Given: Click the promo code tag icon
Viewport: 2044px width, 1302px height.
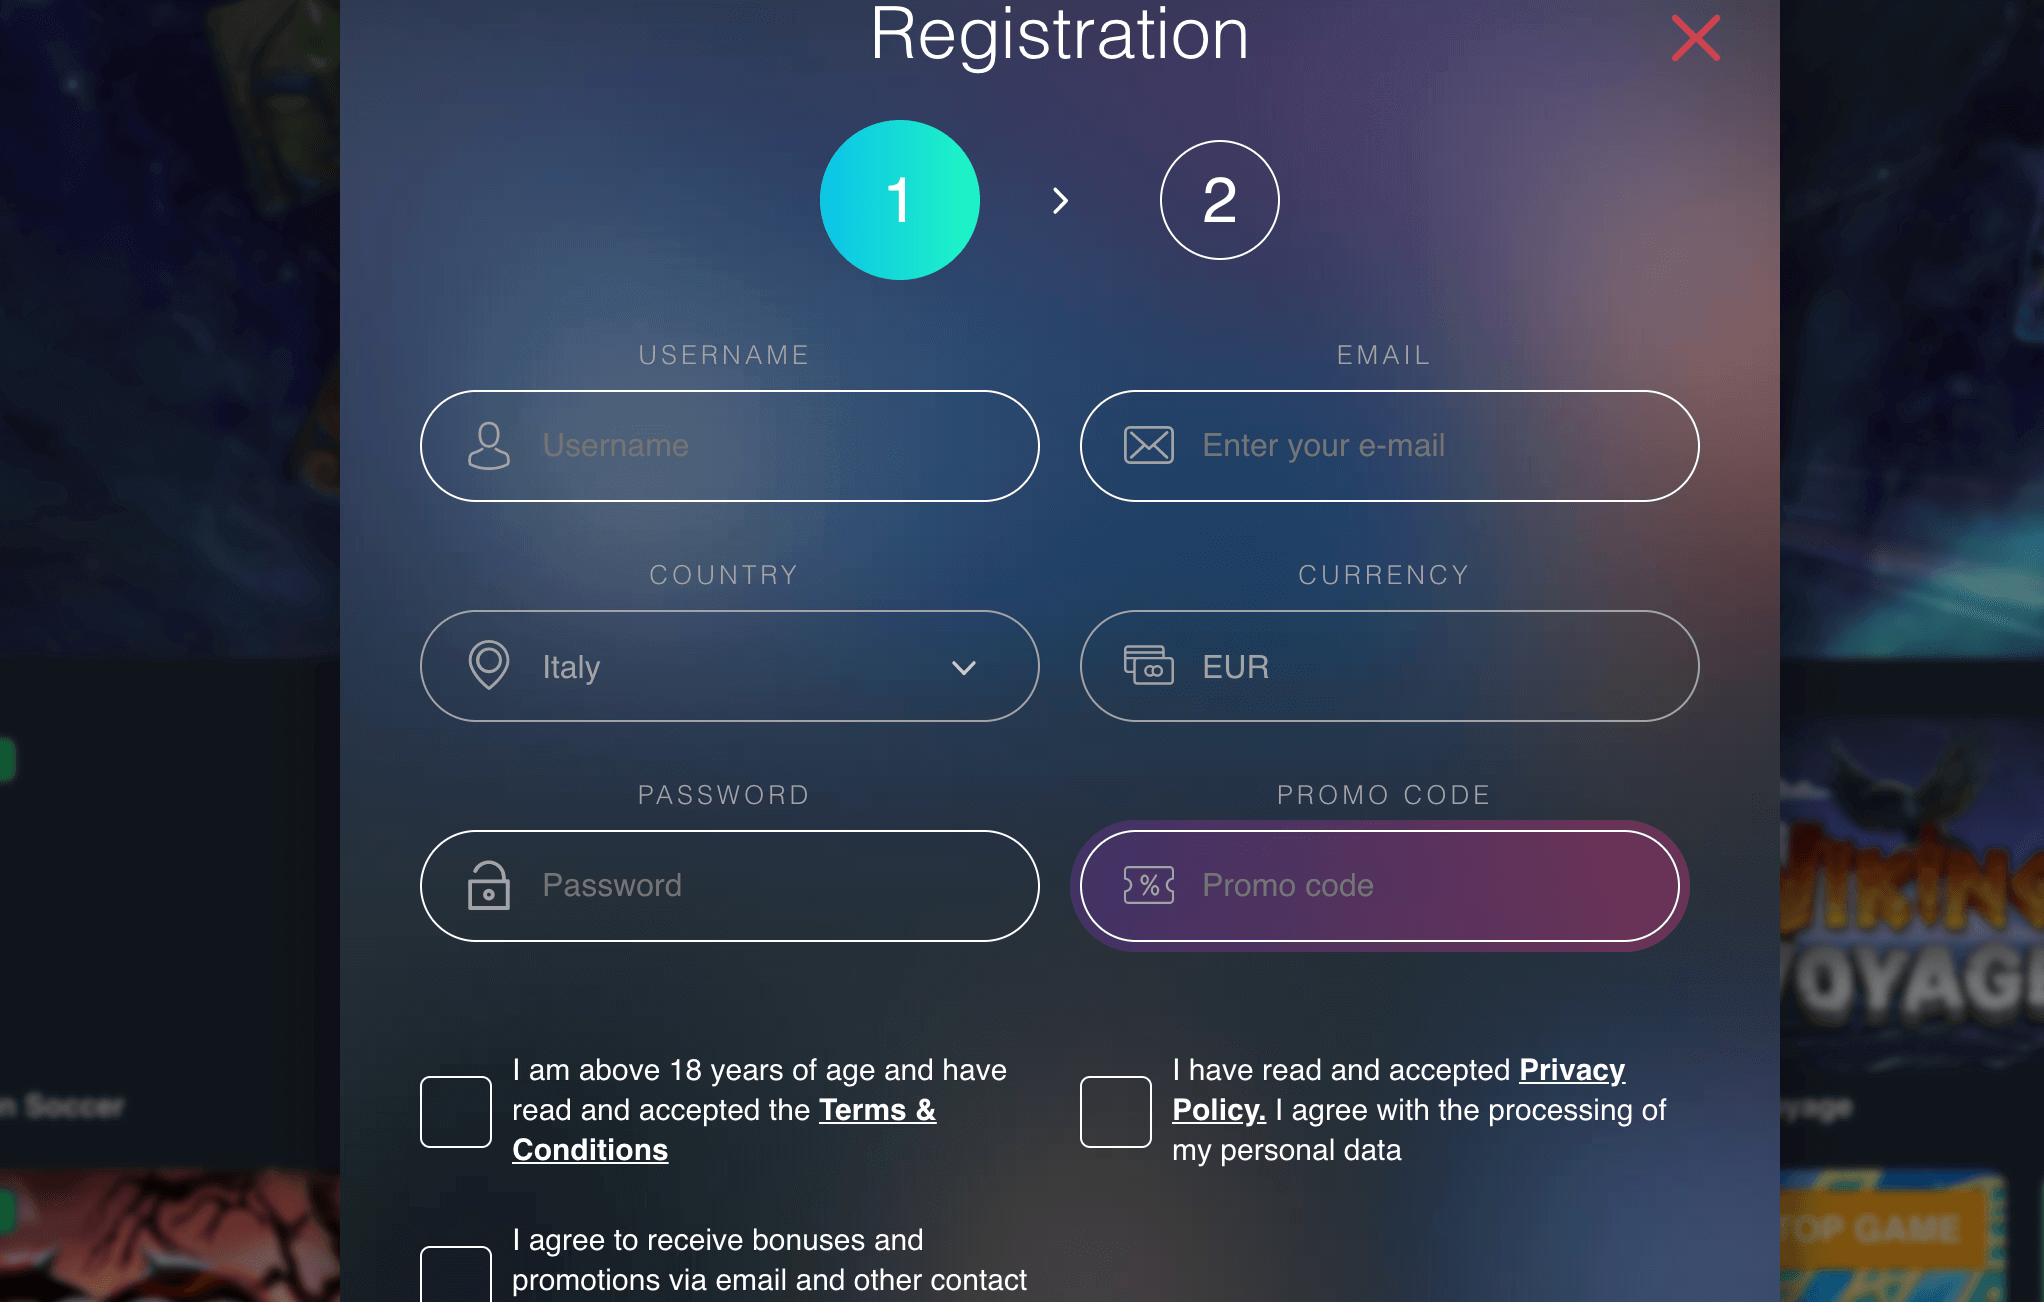Looking at the screenshot, I should click(x=1149, y=885).
